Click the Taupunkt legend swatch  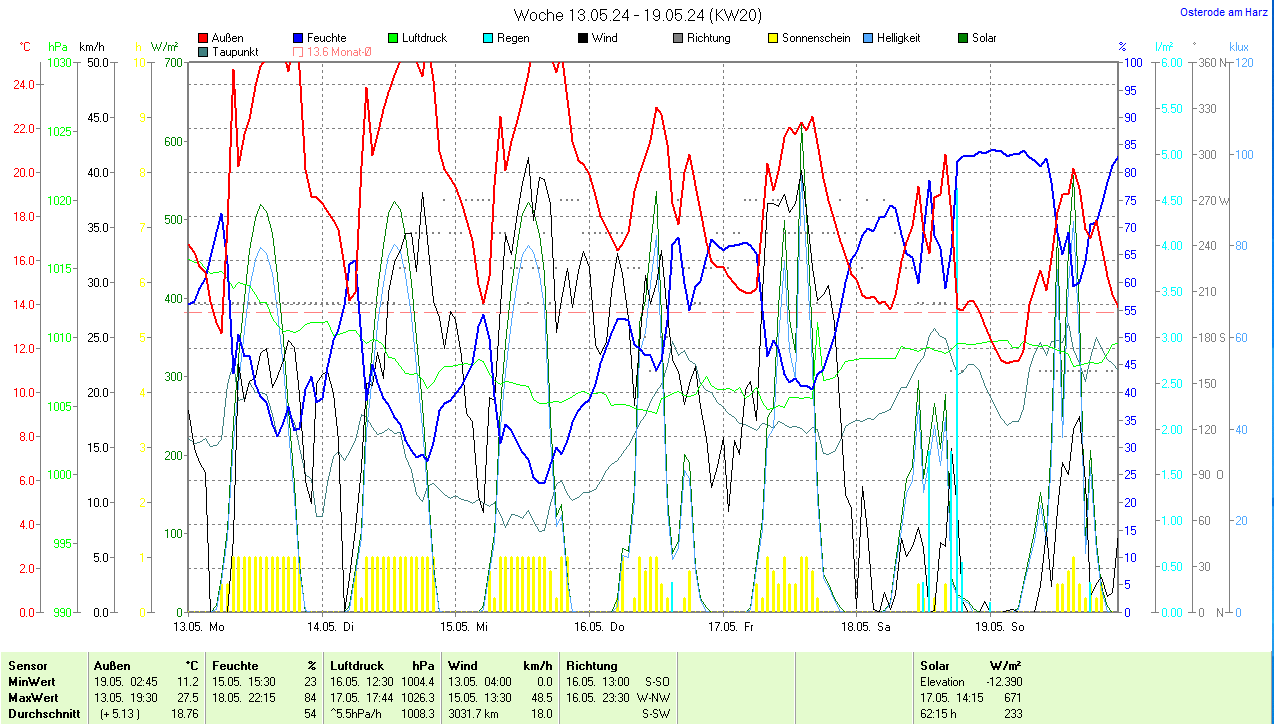coord(204,51)
